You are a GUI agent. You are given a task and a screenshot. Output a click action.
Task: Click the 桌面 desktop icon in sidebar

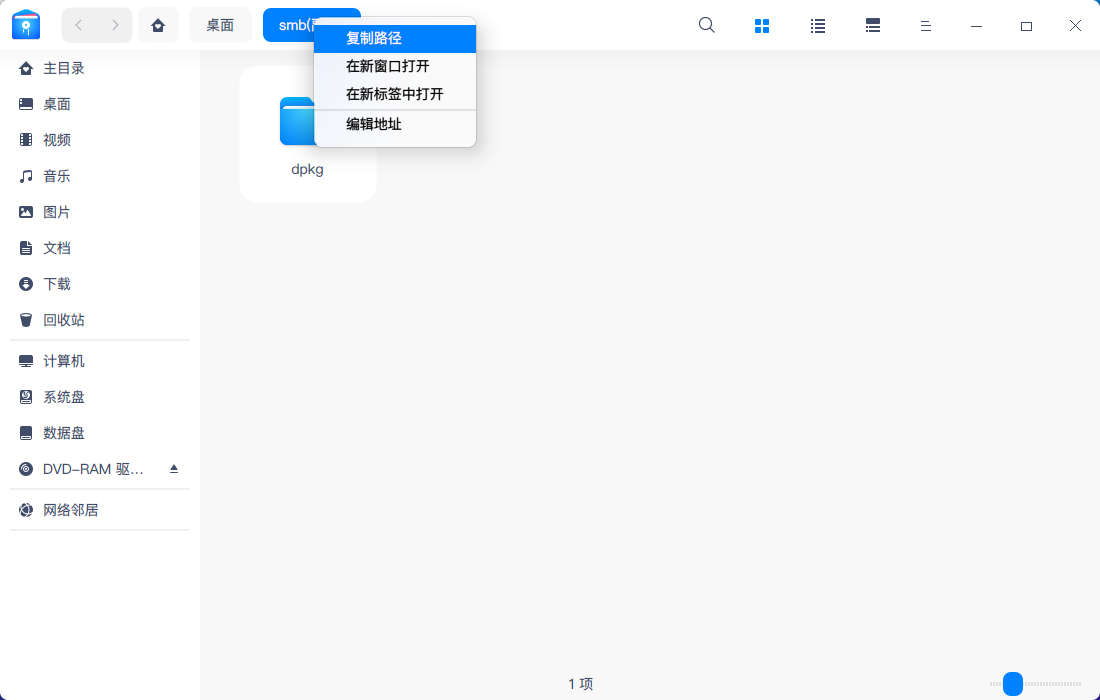coord(26,104)
